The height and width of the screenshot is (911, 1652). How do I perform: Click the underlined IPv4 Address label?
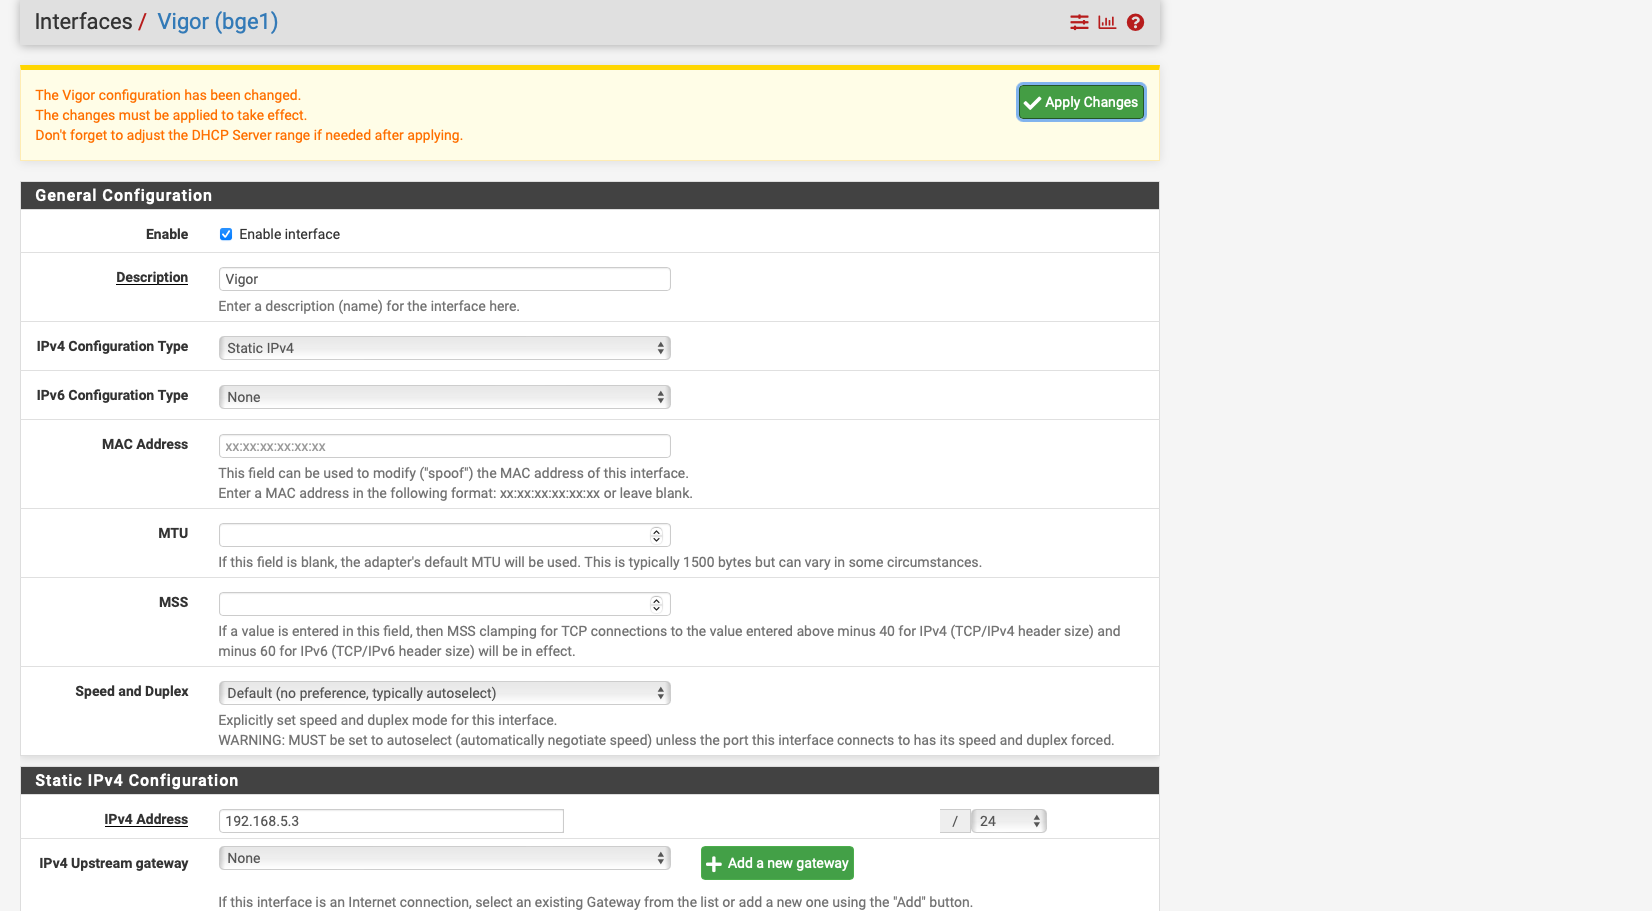click(x=146, y=819)
